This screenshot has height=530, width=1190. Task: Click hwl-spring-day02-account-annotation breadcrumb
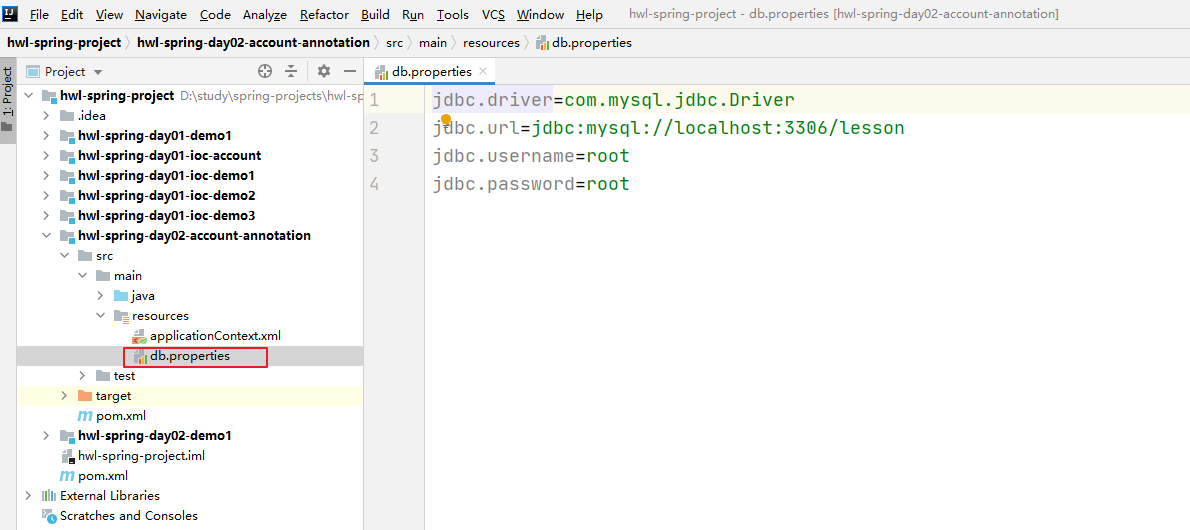[253, 43]
